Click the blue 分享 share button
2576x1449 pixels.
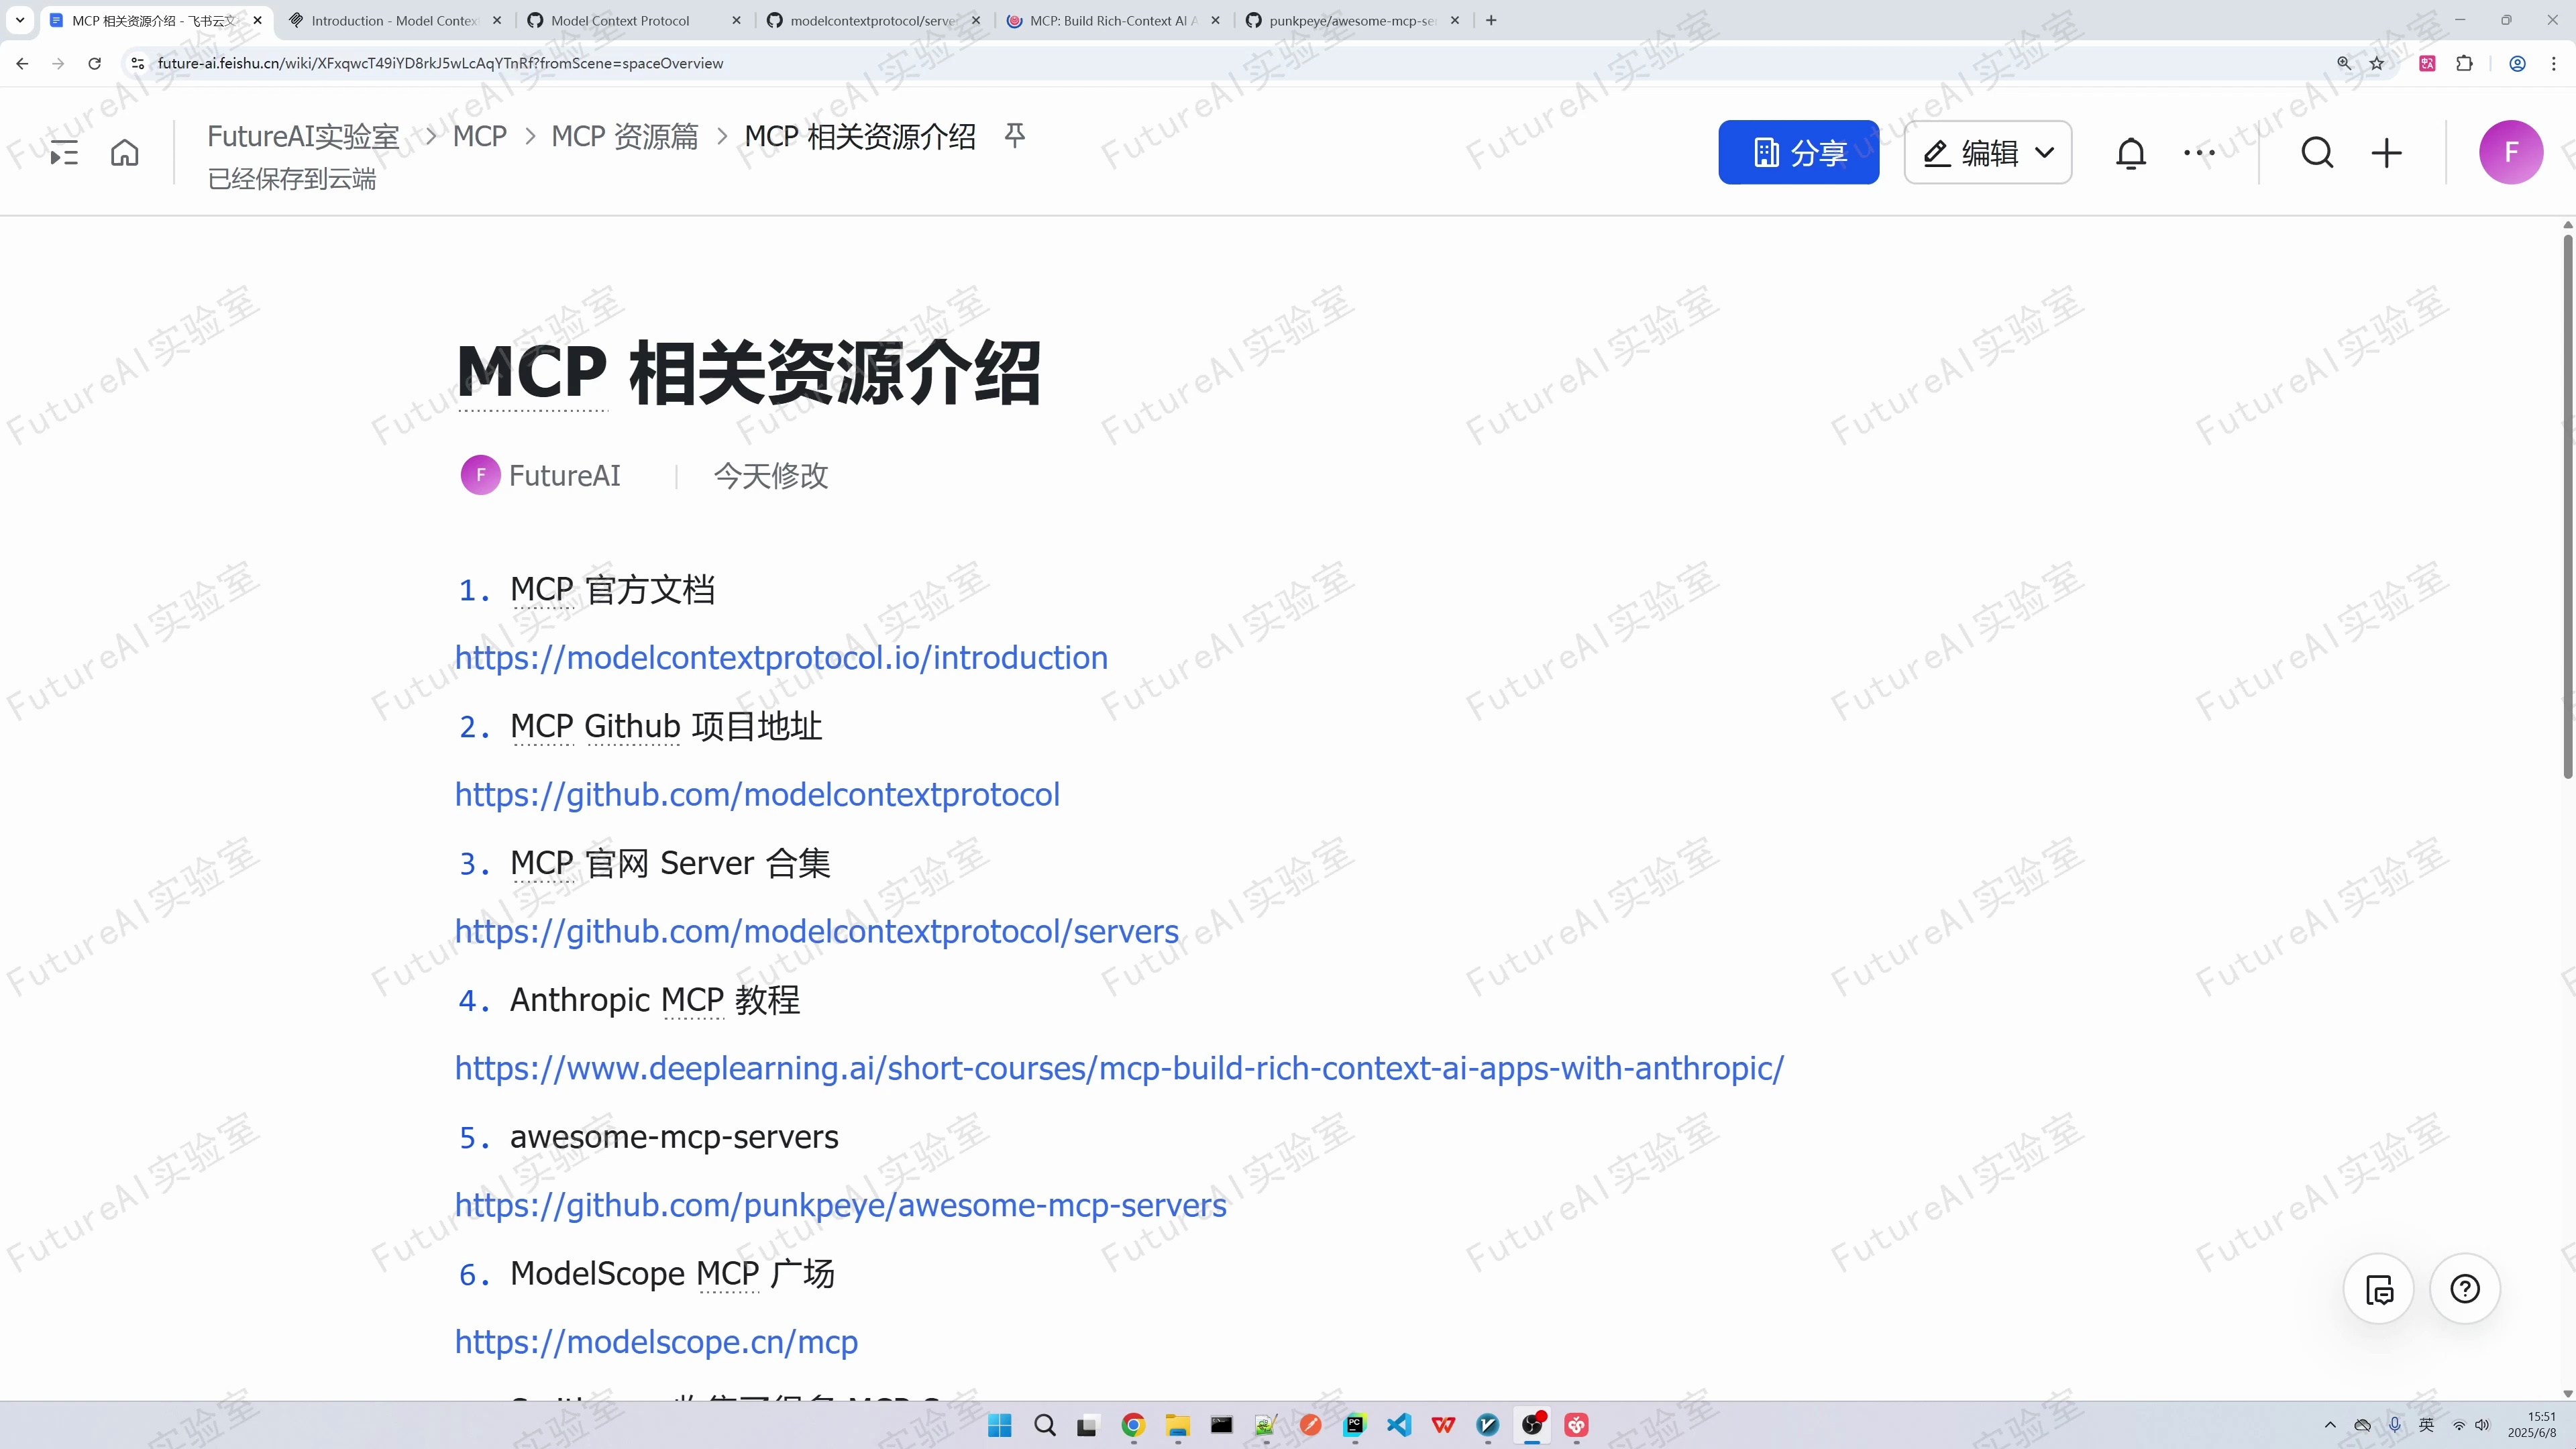[x=1798, y=152]
